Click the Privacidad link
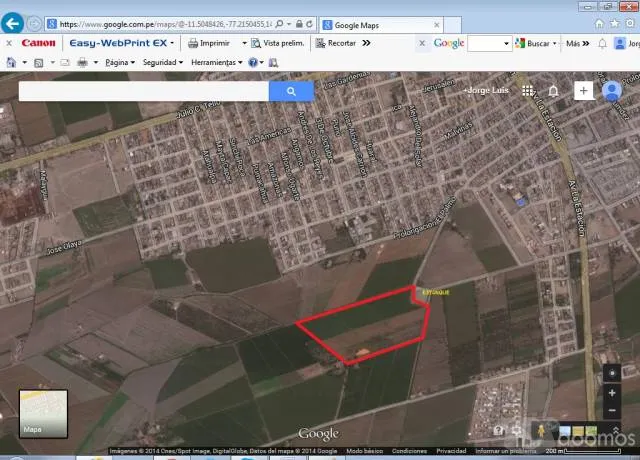 [x=451, y=451]
